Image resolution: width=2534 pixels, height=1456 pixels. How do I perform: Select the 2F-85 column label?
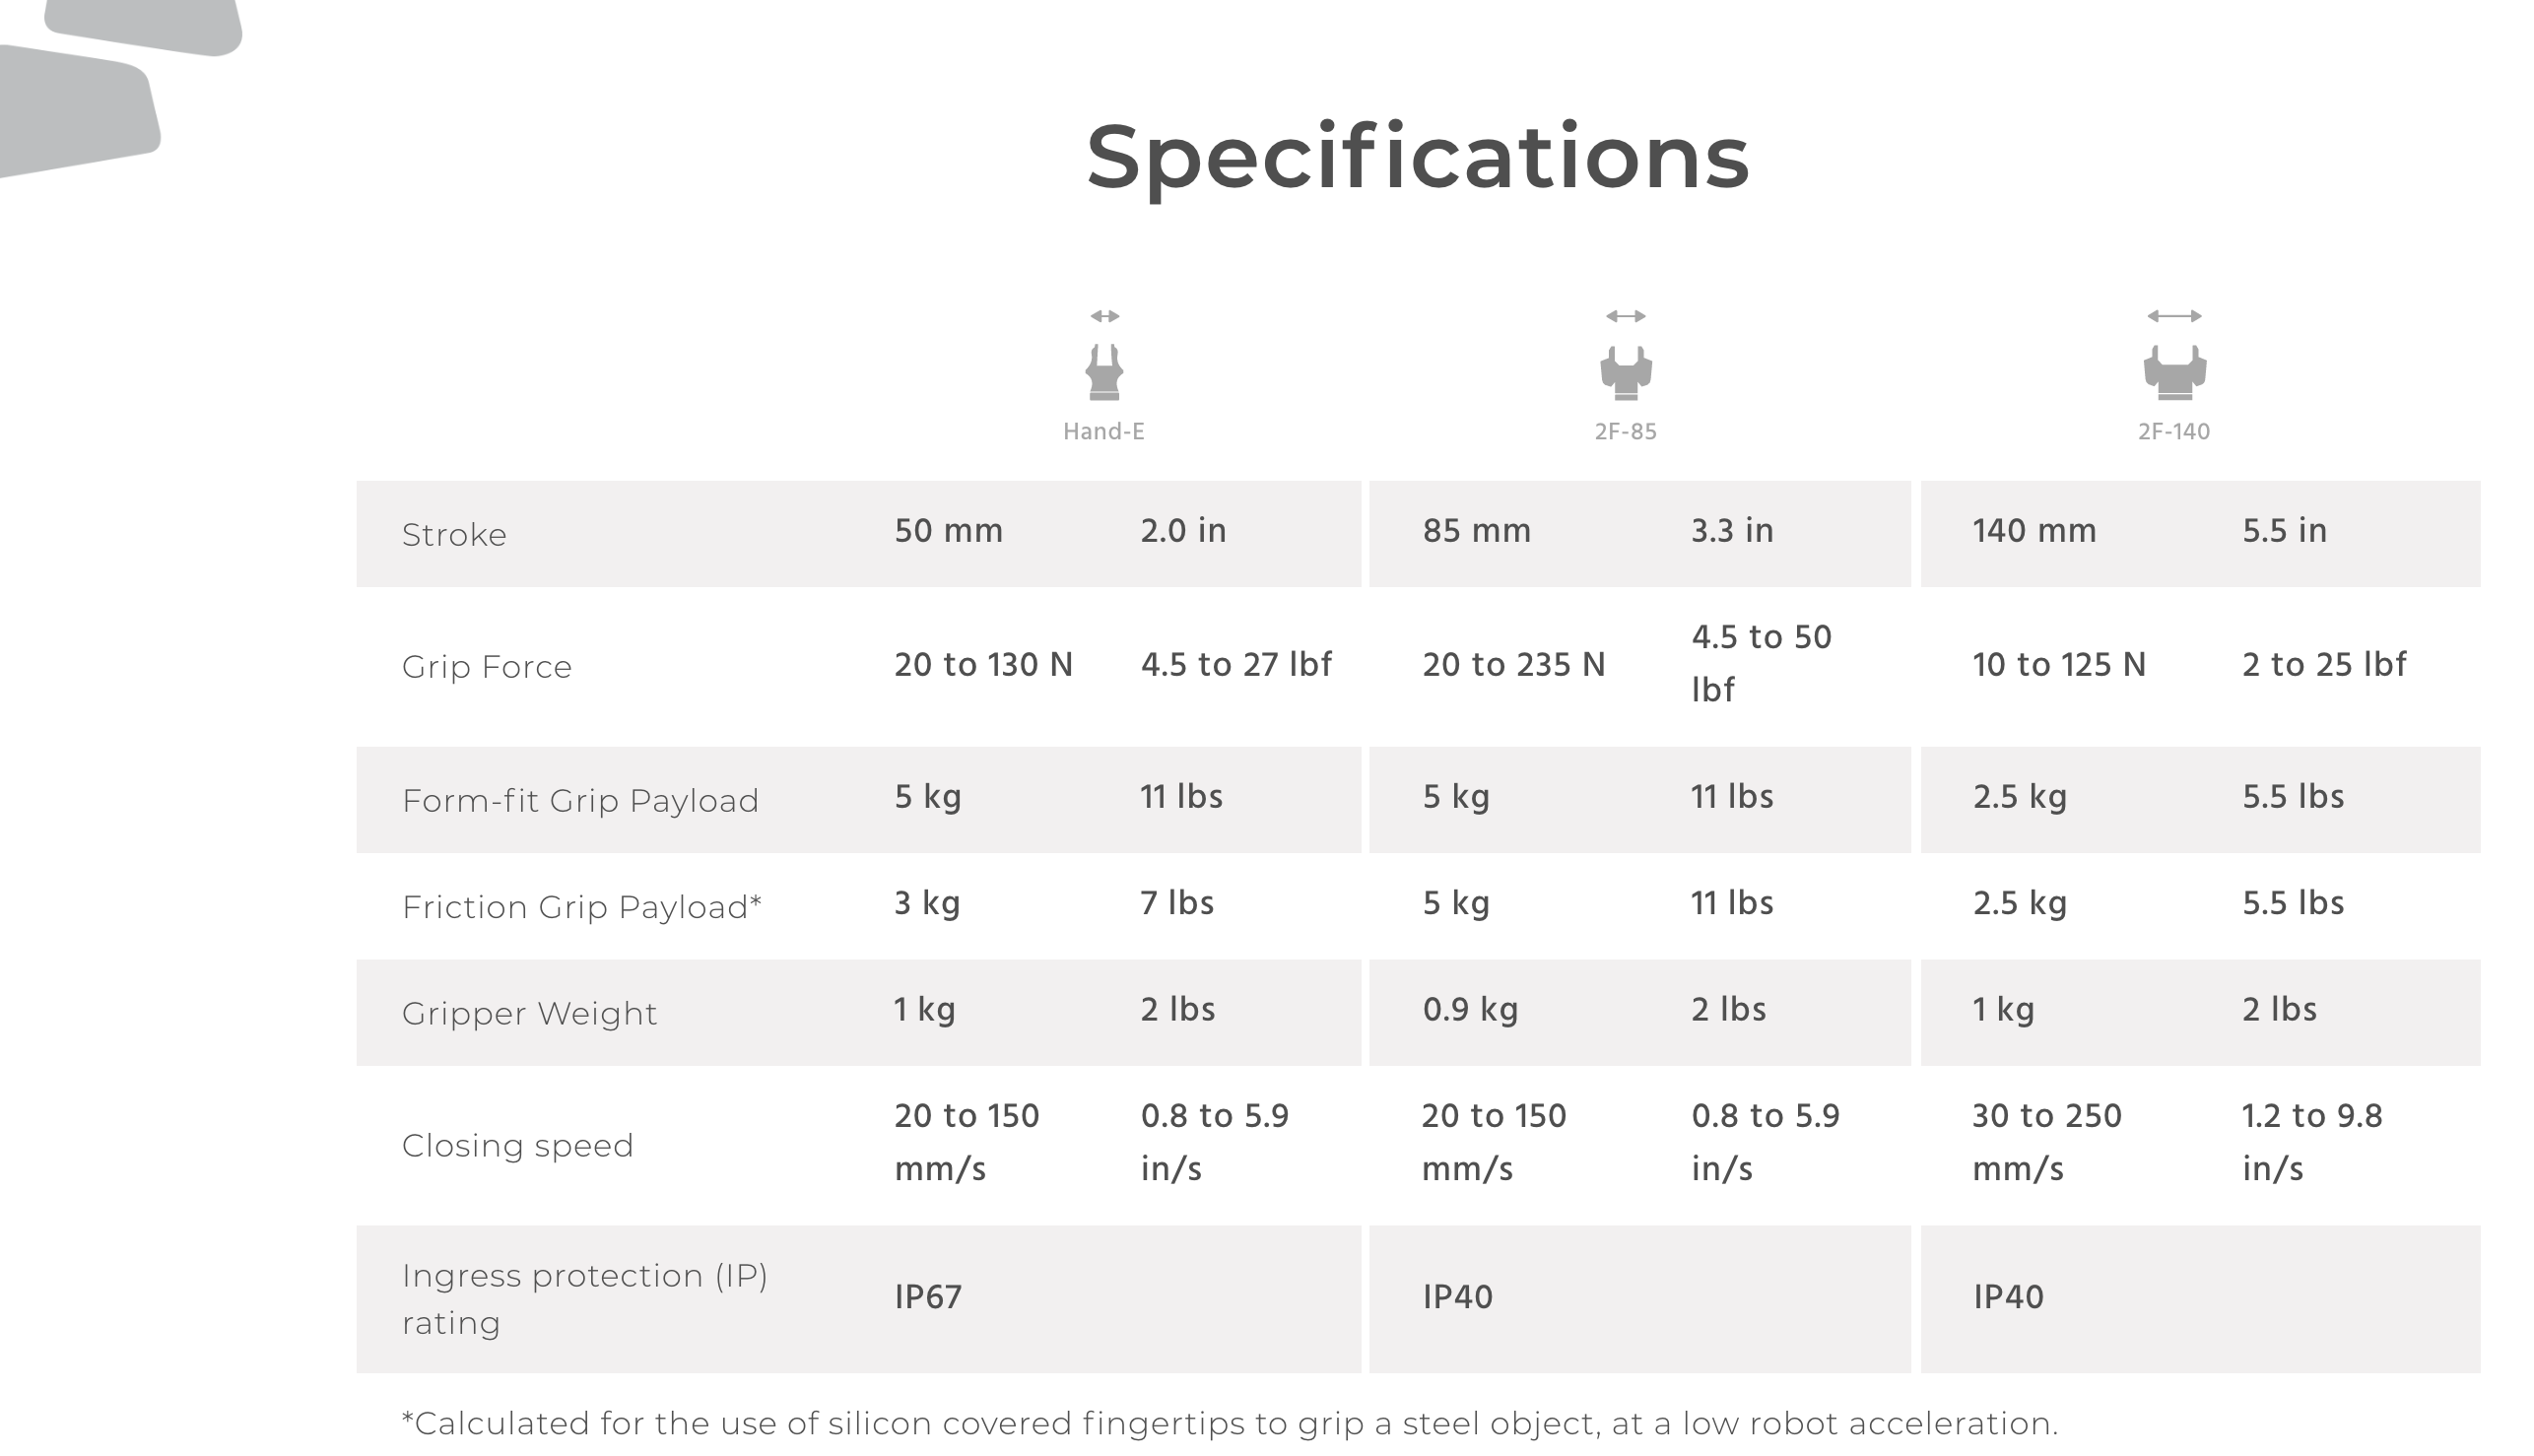click(x=1626, y=432)
